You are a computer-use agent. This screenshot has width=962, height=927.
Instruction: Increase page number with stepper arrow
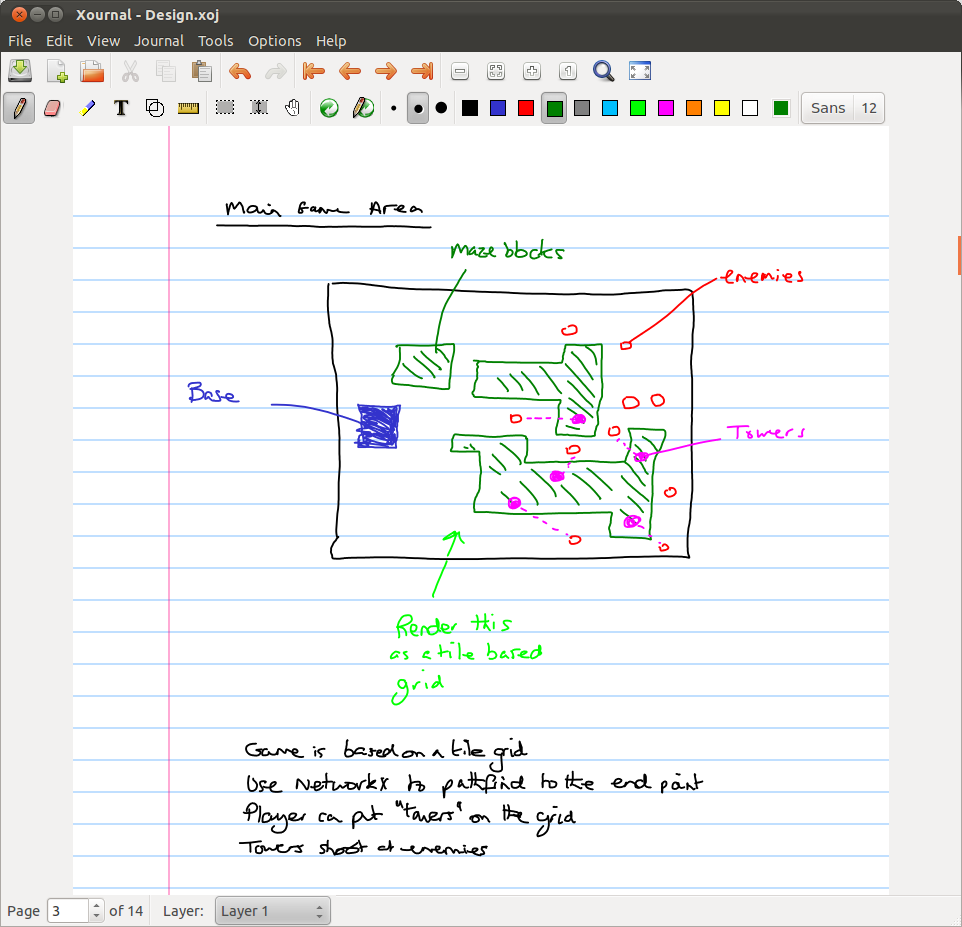pyautogui.click(x=97, y=906)
